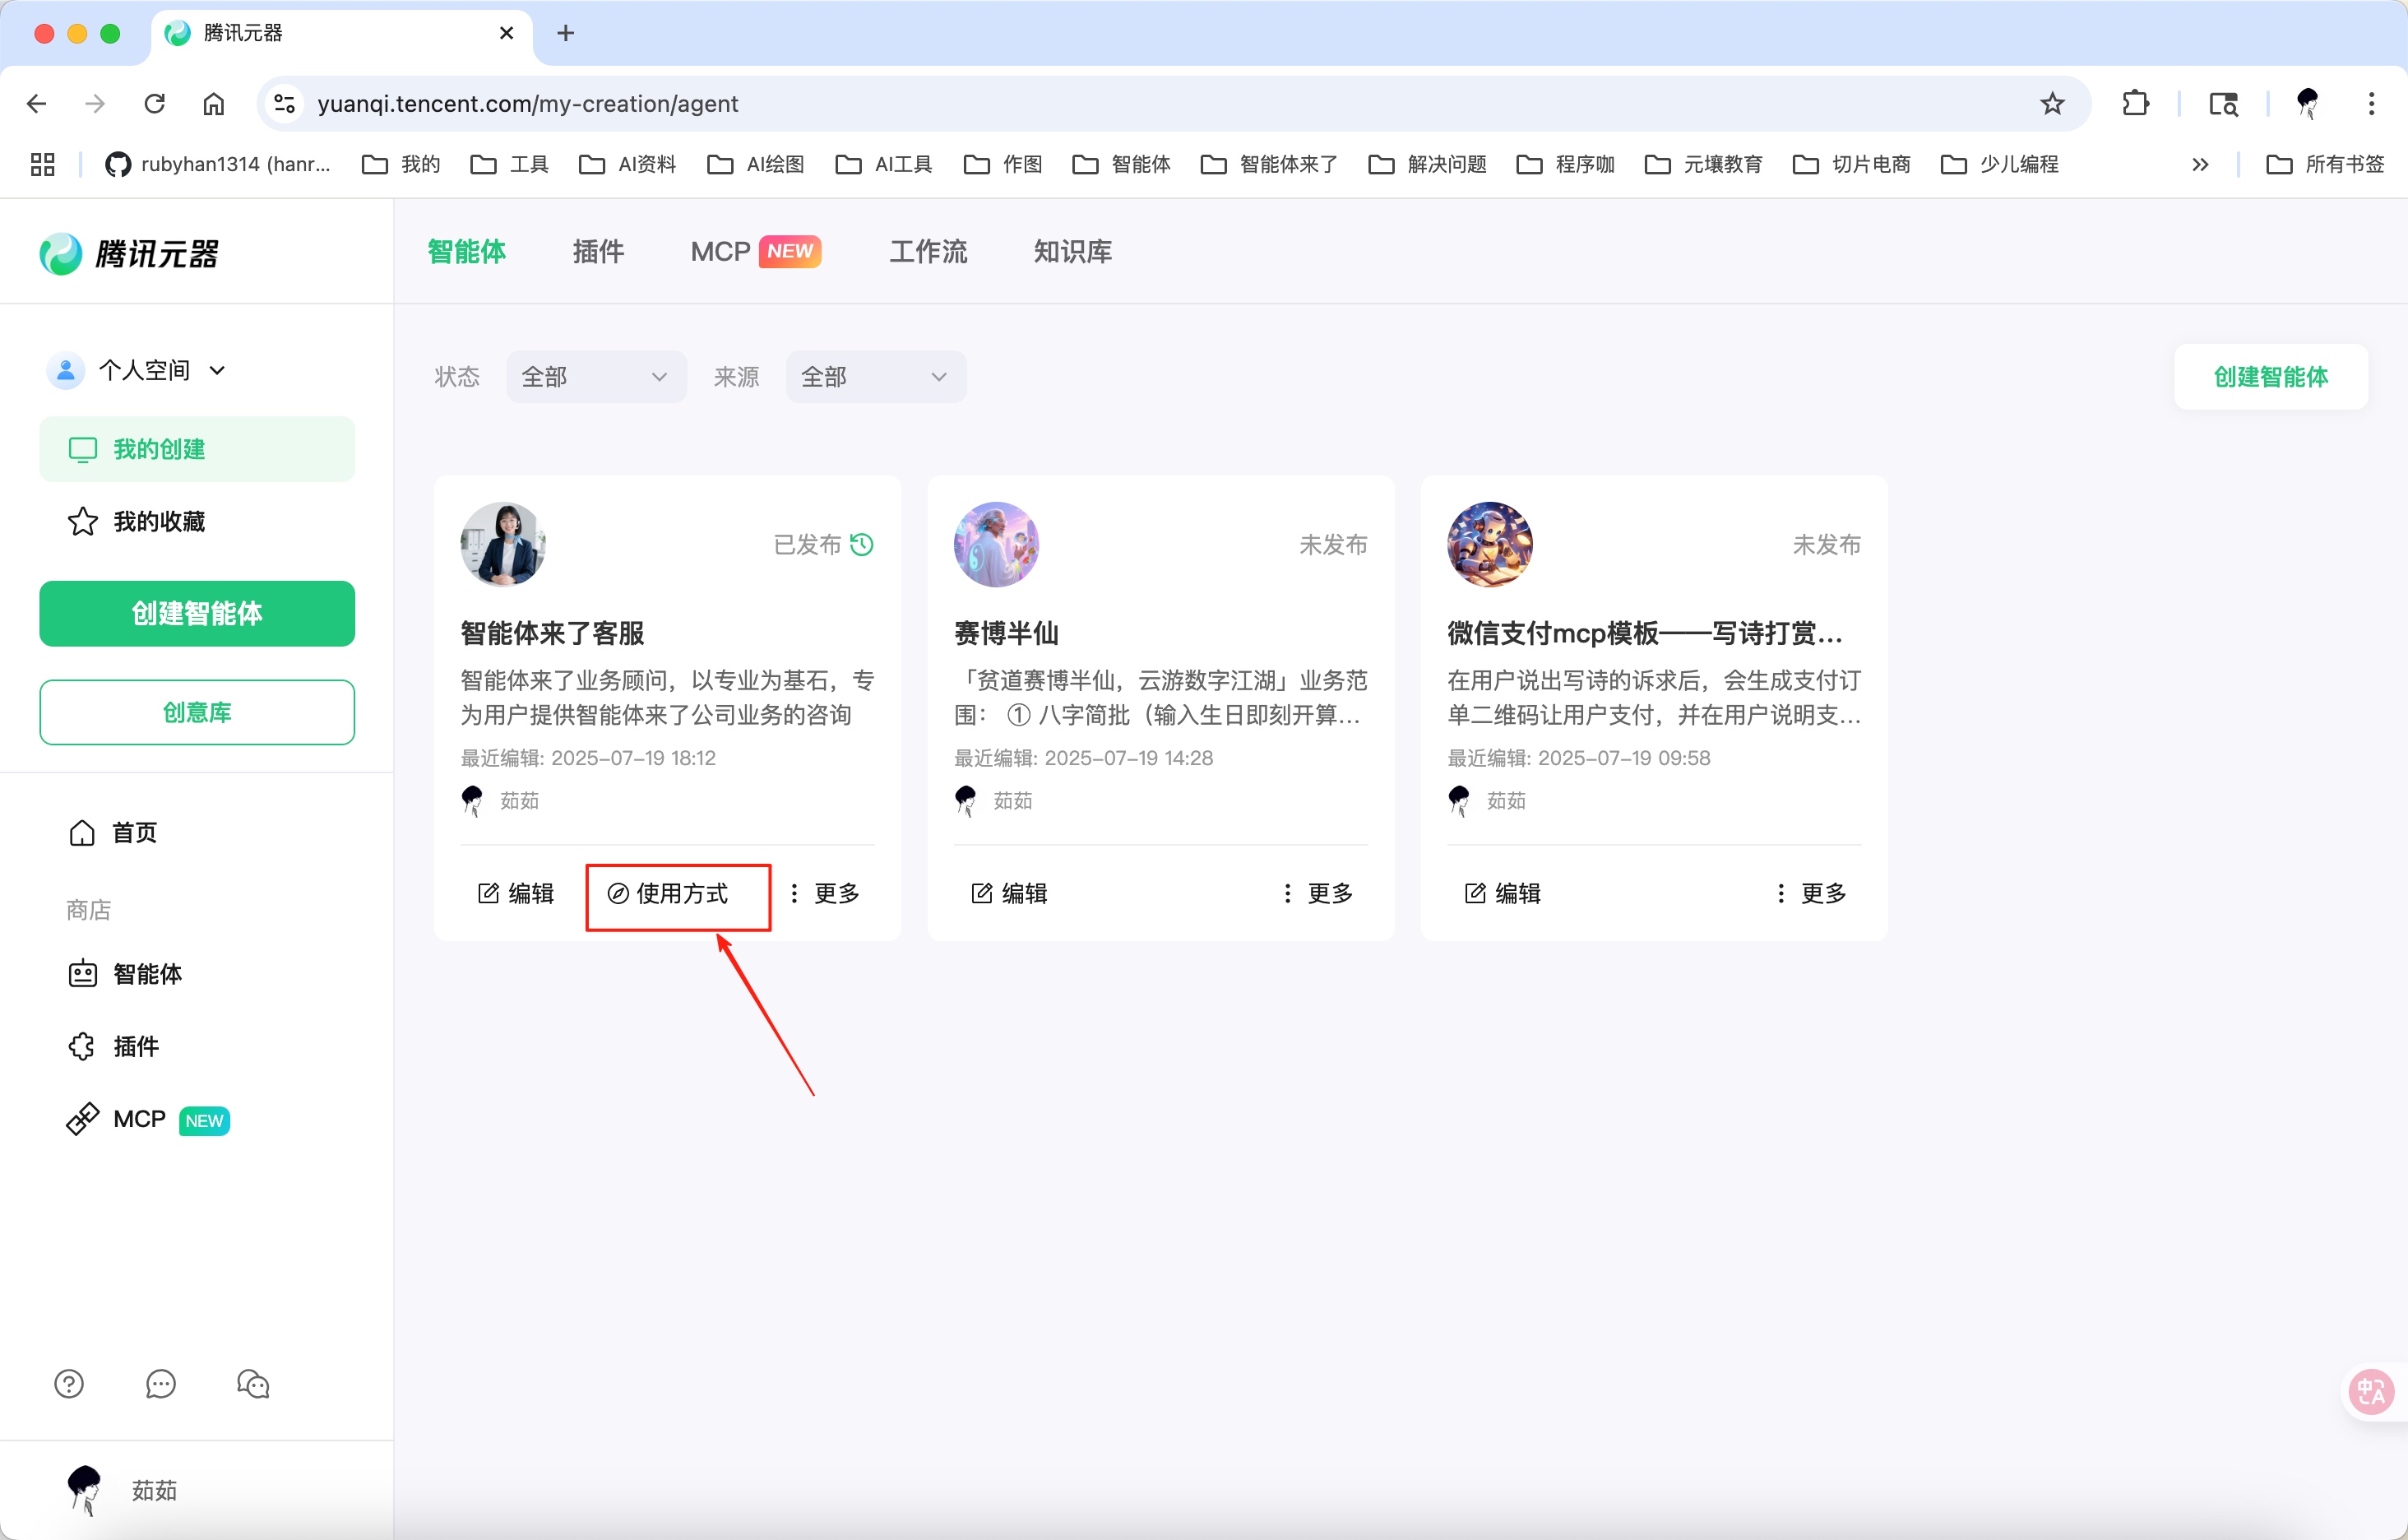The width and height of the screenshot is (2408, 1540).
Task: Select the 我的收藏 star icon
Action: tap(83, 521)
